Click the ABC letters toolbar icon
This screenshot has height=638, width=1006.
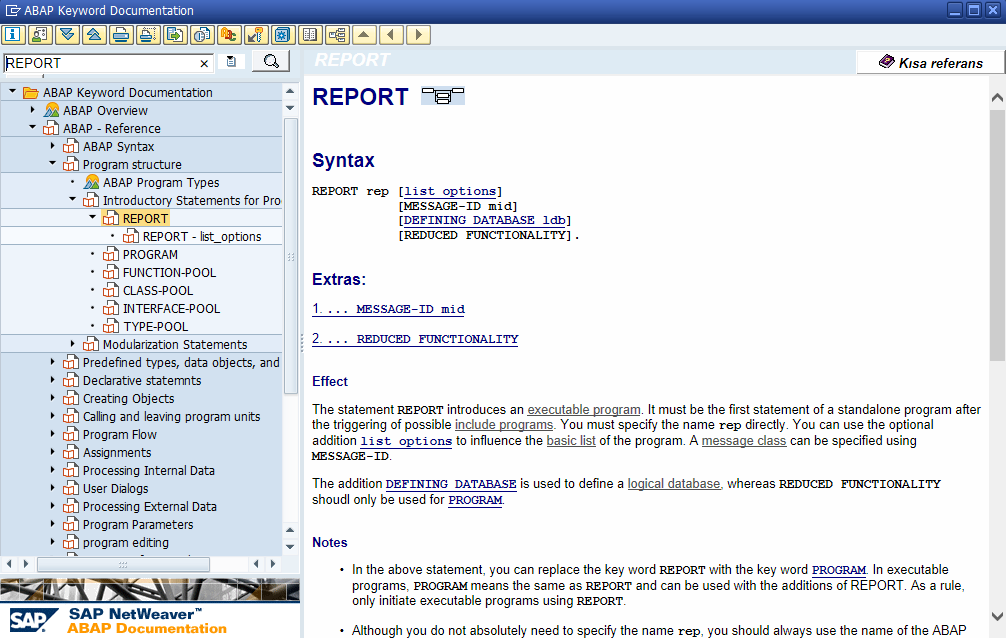(x=228, y=35)
